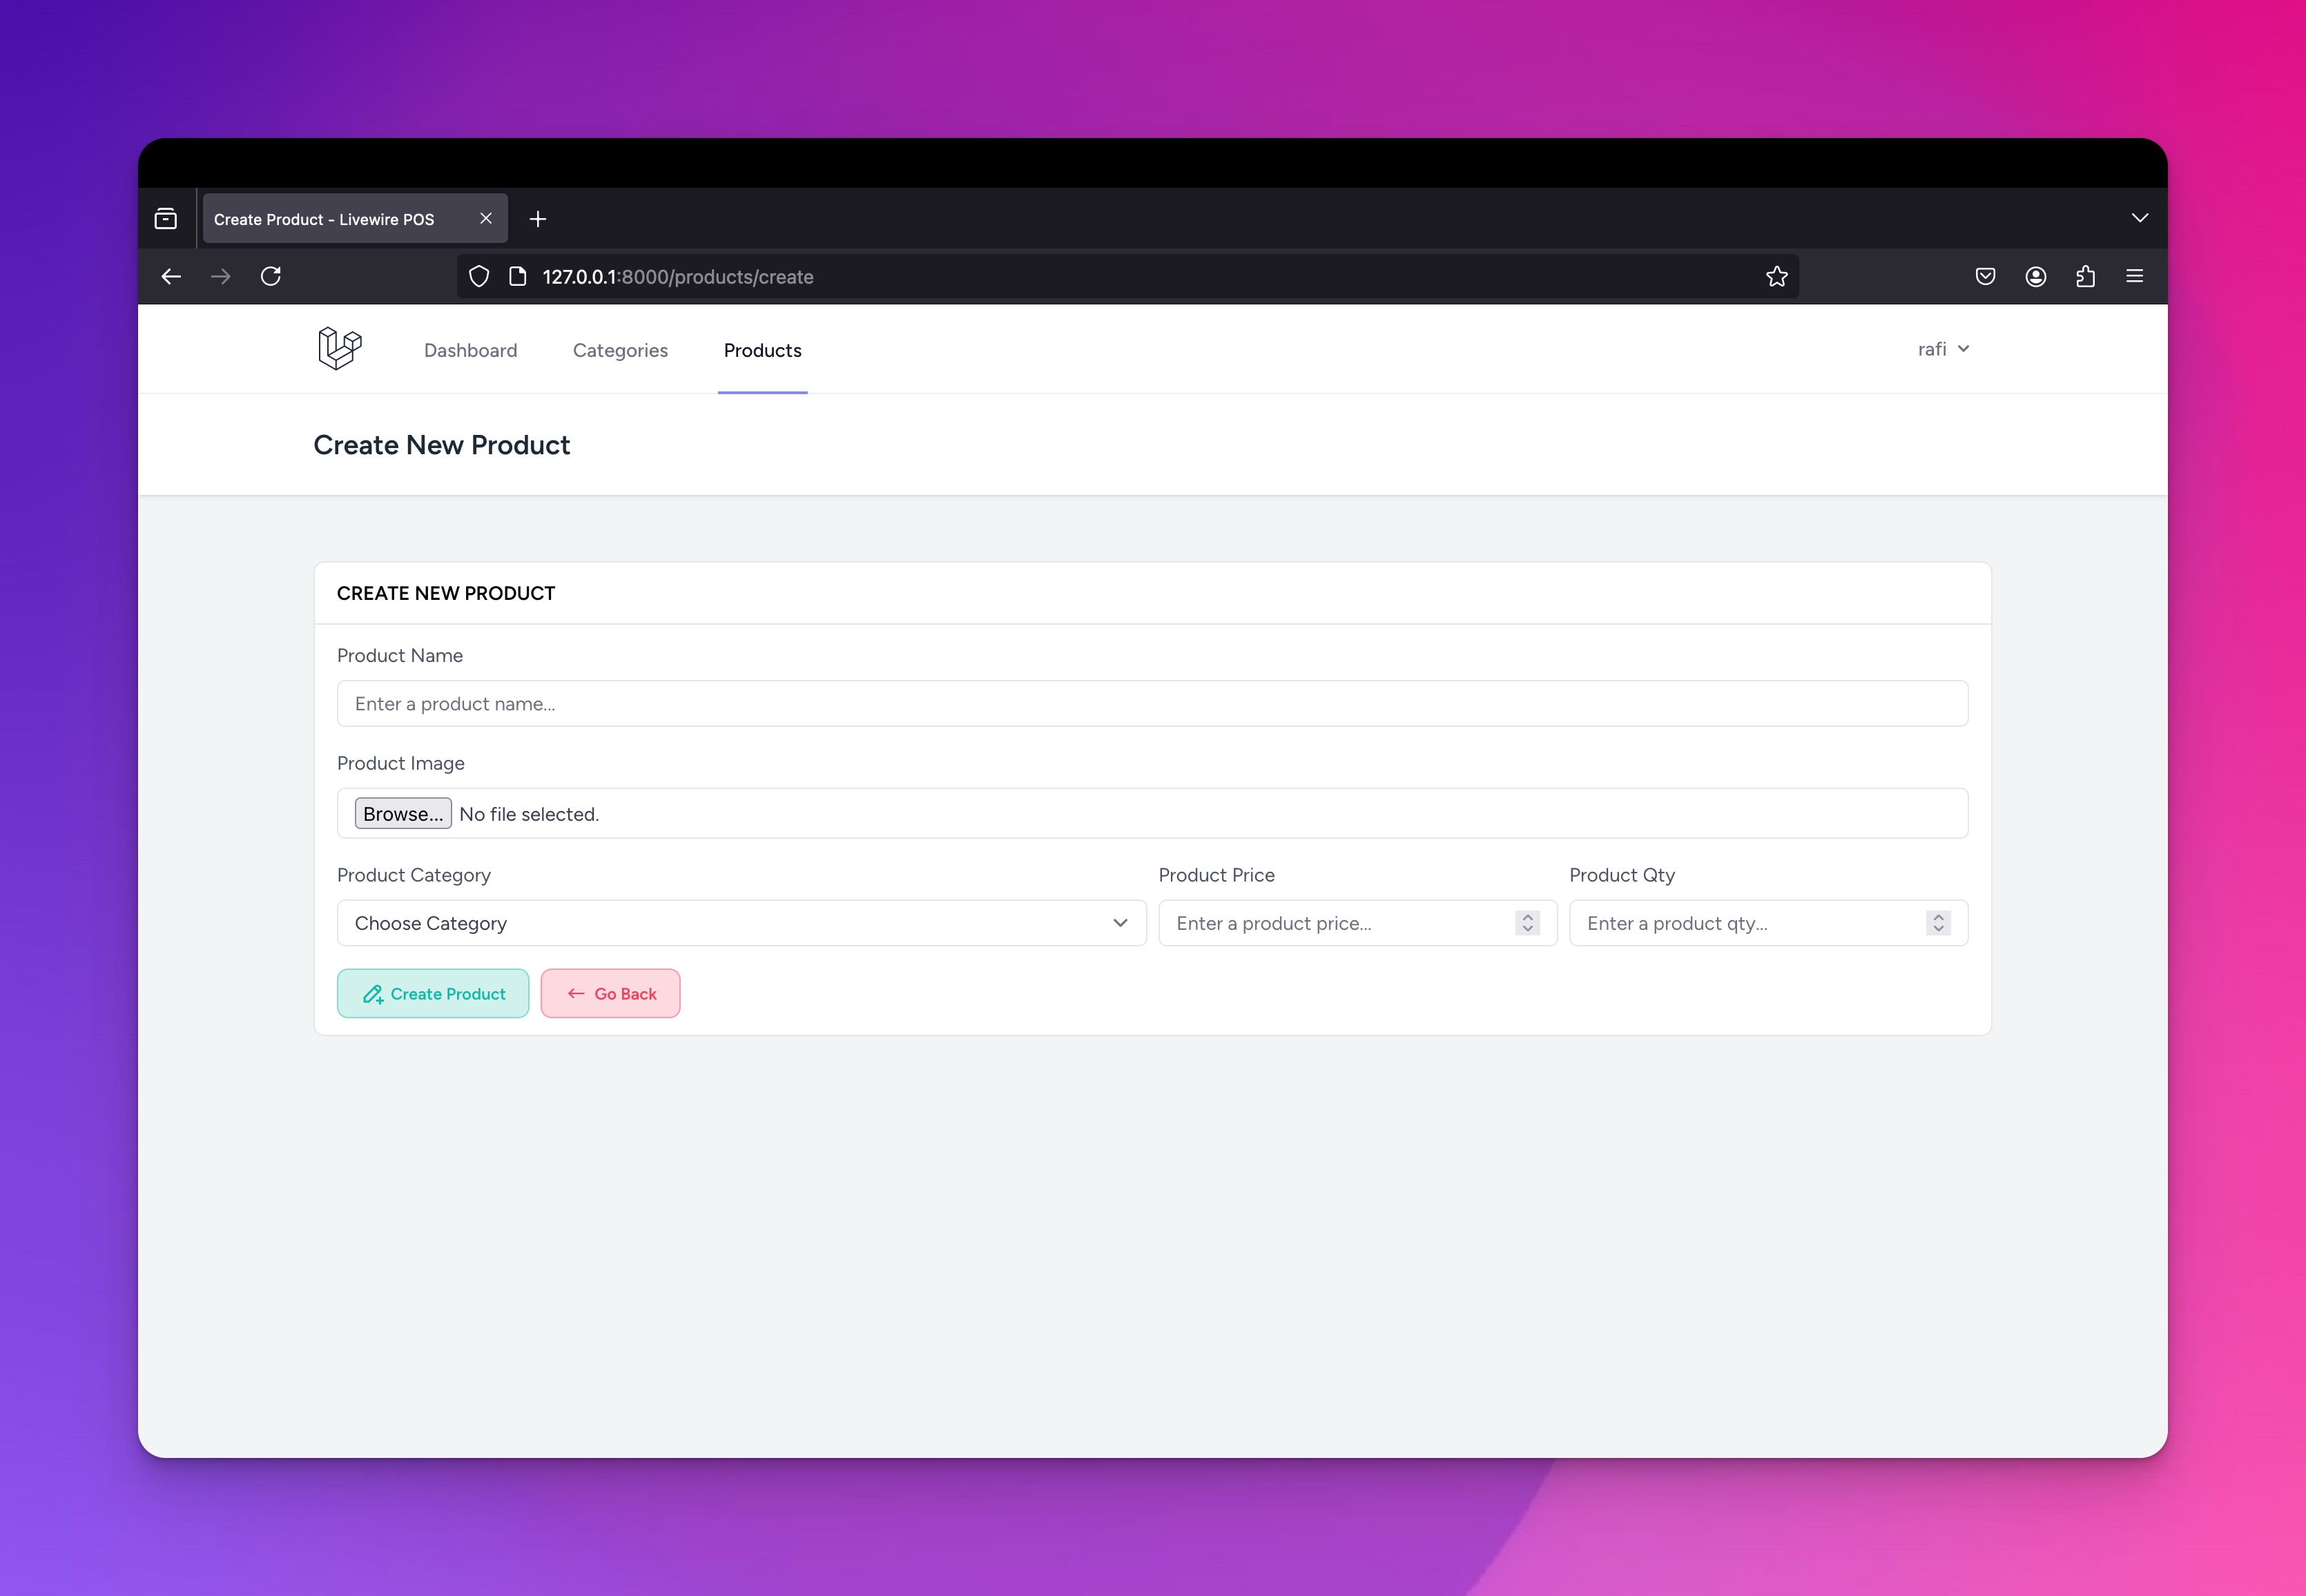
Task: Switch to the Categories nav item
Action: [620, 350]
